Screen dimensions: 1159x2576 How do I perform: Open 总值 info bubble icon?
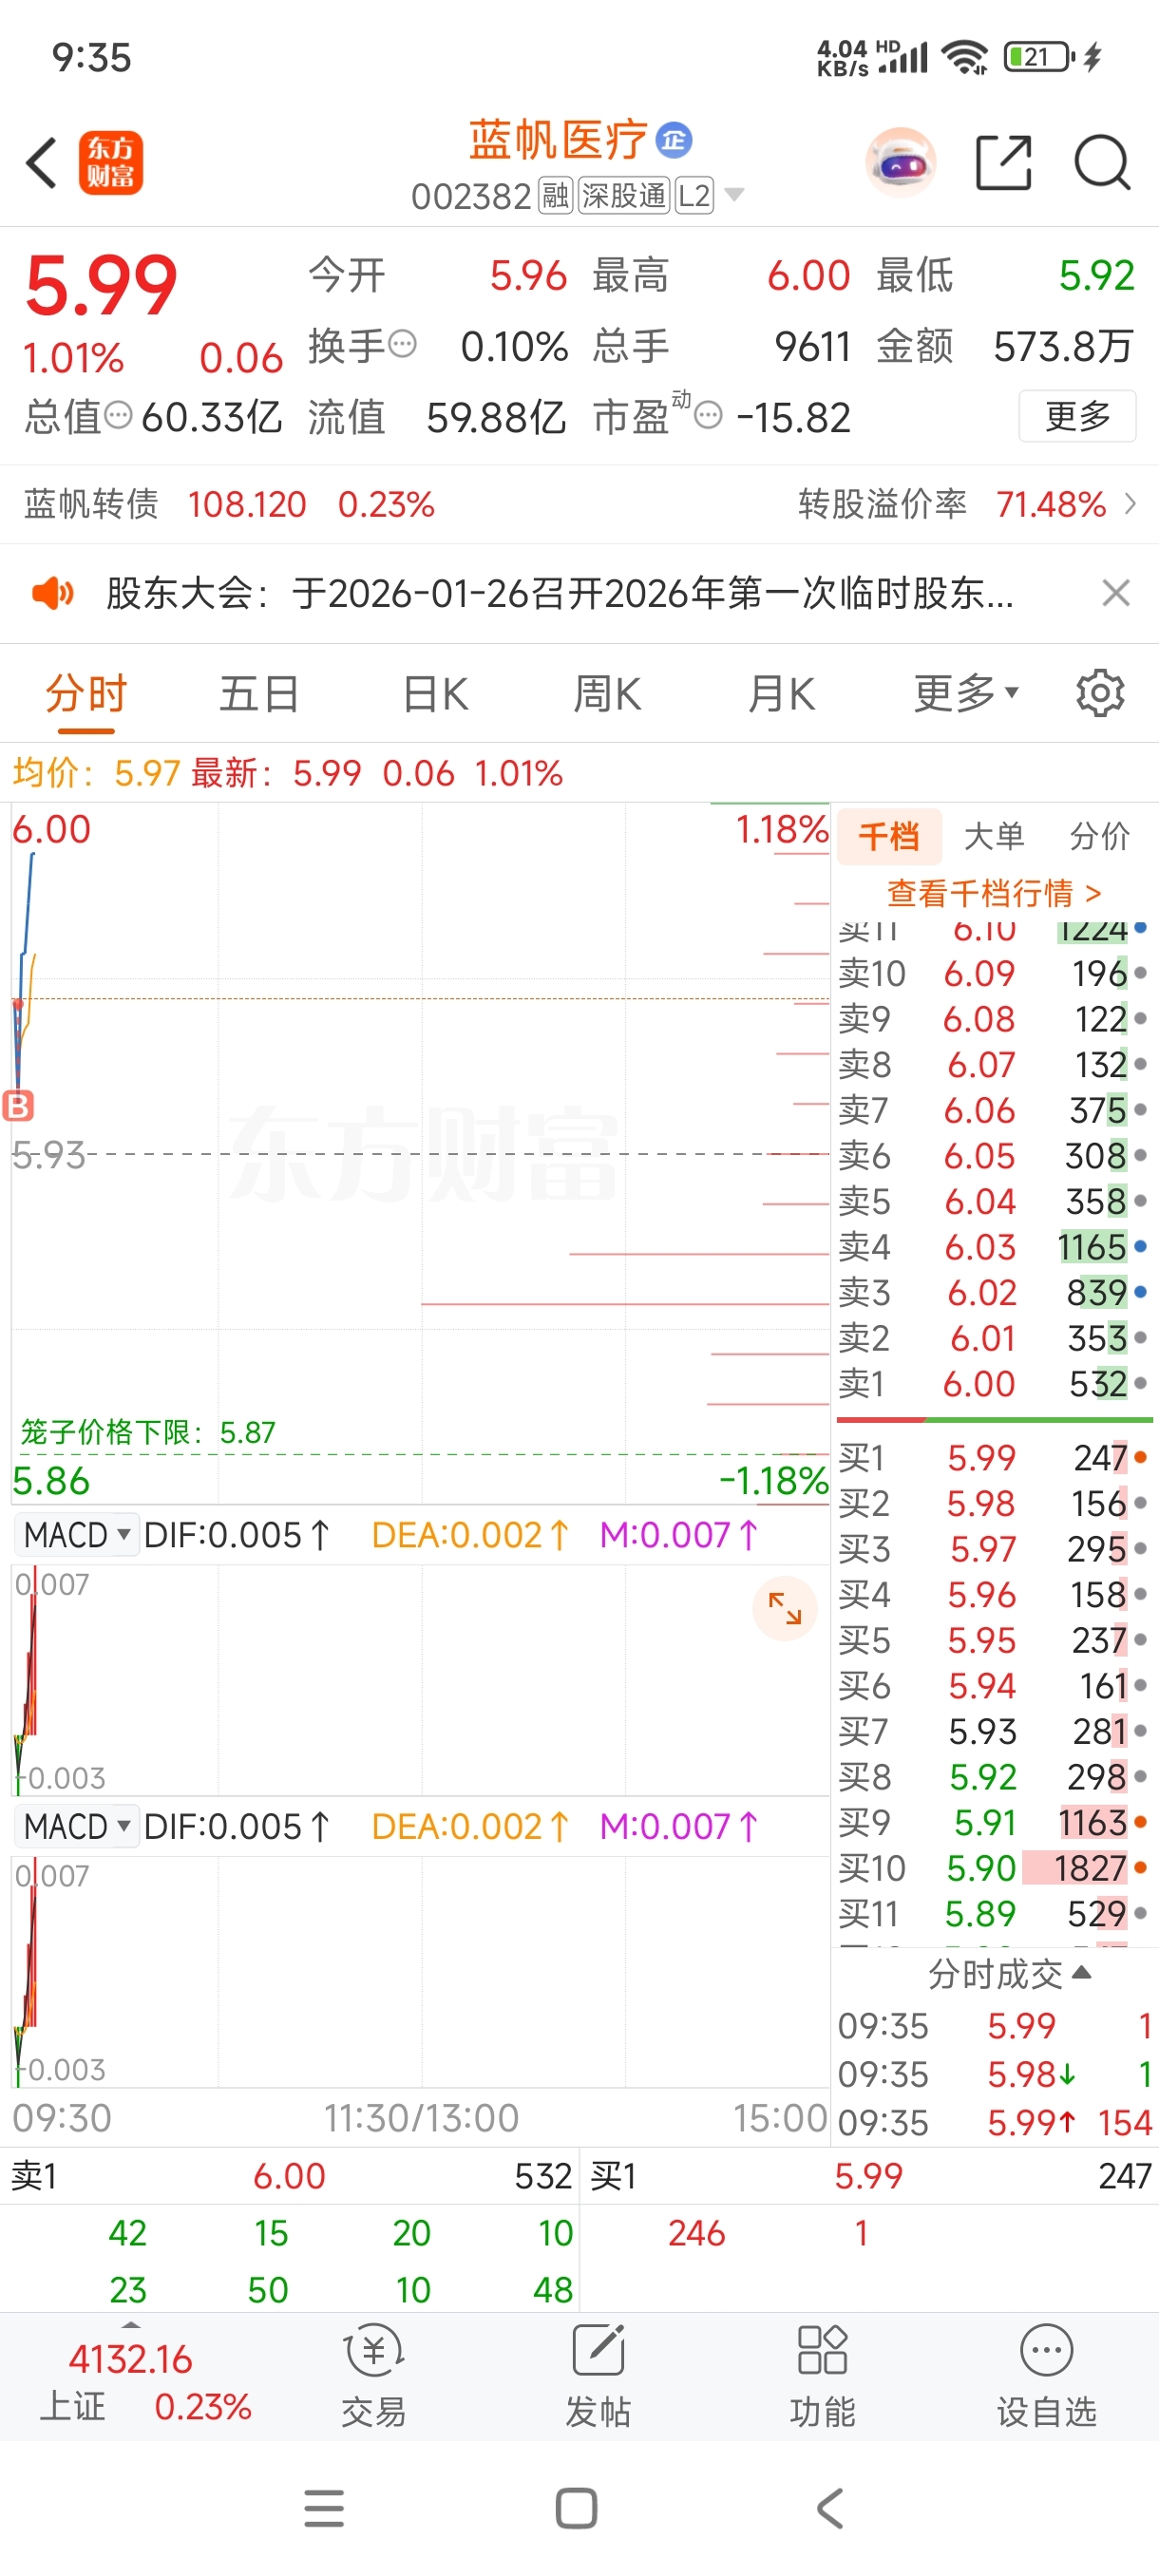click(x=118, y=414)
